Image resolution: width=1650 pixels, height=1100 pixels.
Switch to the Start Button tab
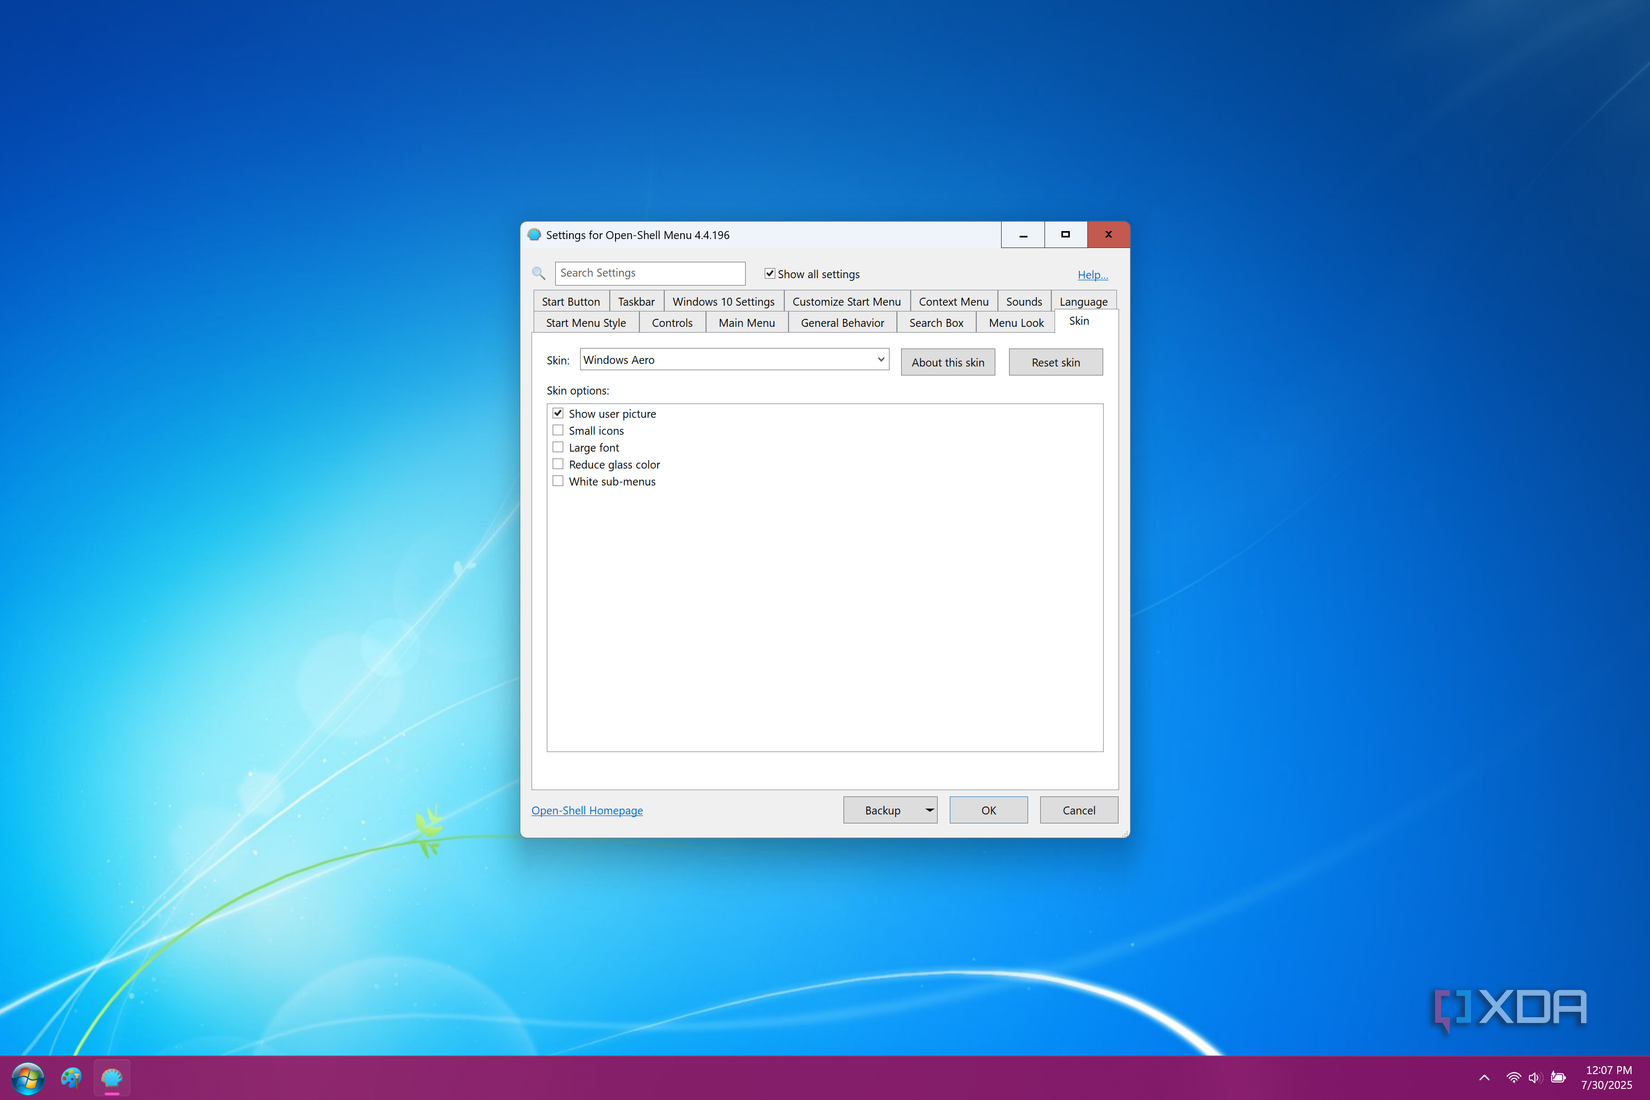[x=571, y=302]
